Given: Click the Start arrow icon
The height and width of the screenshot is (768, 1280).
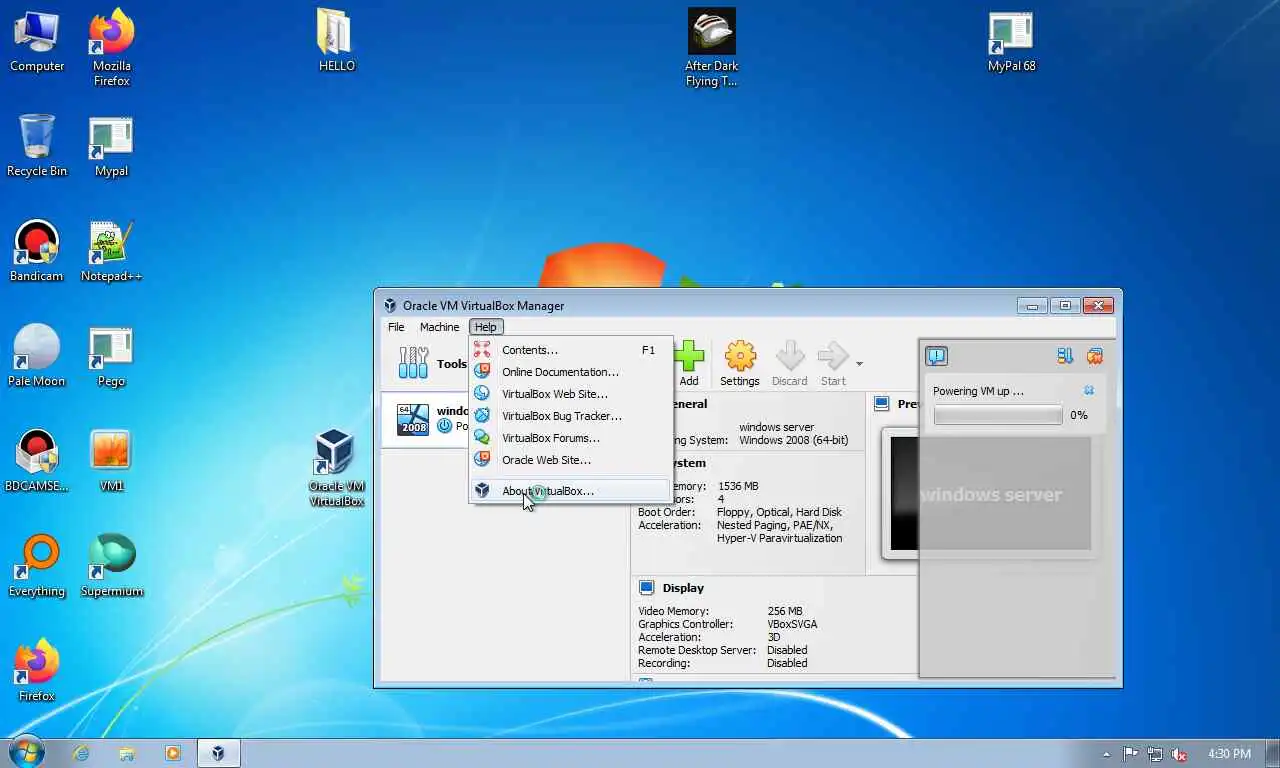Looking at the screenshot, I should coord(833,357).
